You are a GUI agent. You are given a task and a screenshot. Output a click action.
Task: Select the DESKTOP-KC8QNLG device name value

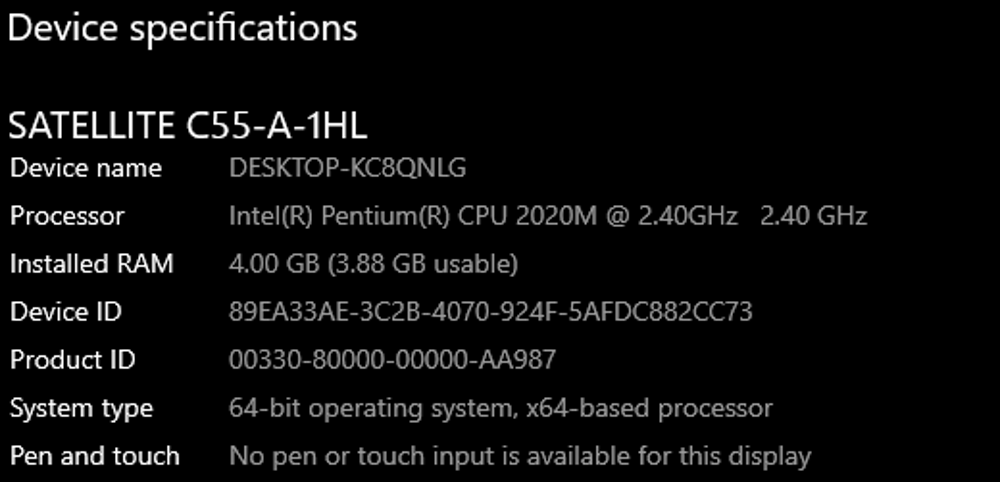[347, 168]
